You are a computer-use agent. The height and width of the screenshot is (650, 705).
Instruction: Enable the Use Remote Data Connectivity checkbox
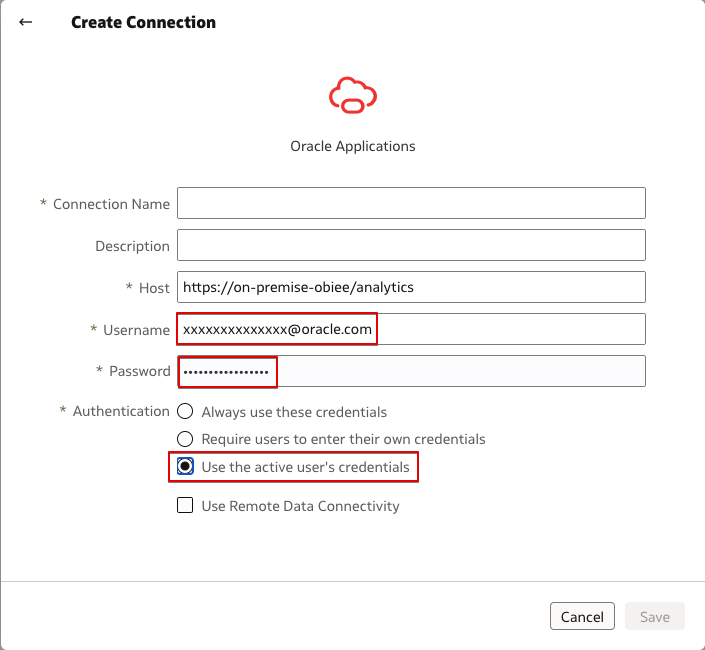point(185,506)
